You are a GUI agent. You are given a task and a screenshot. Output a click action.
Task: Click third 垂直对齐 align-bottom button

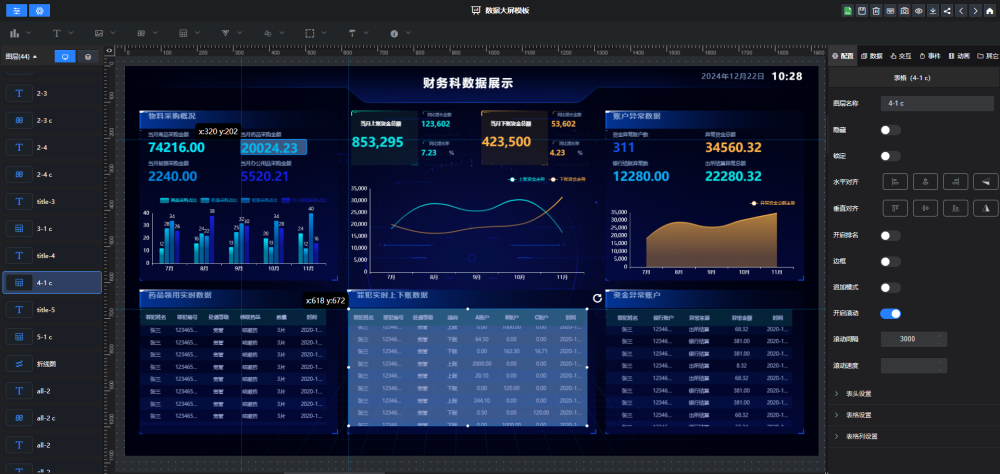coord(955,208)
